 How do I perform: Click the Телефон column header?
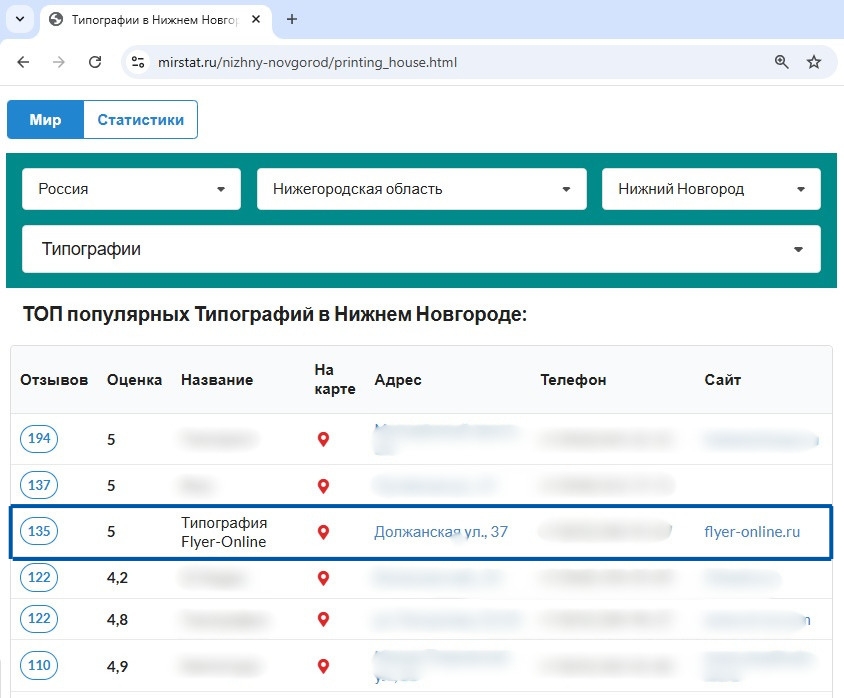573,380
